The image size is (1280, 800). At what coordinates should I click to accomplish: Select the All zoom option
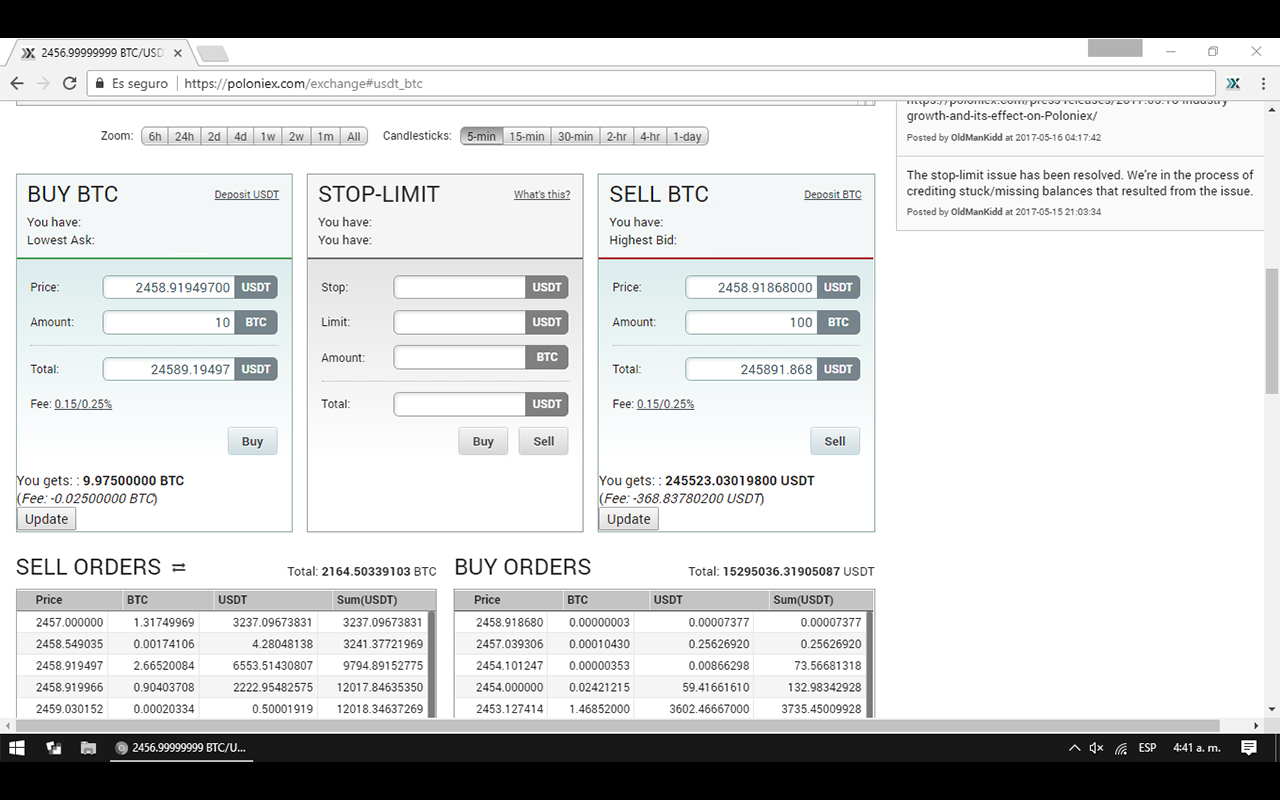click(354, 136)
